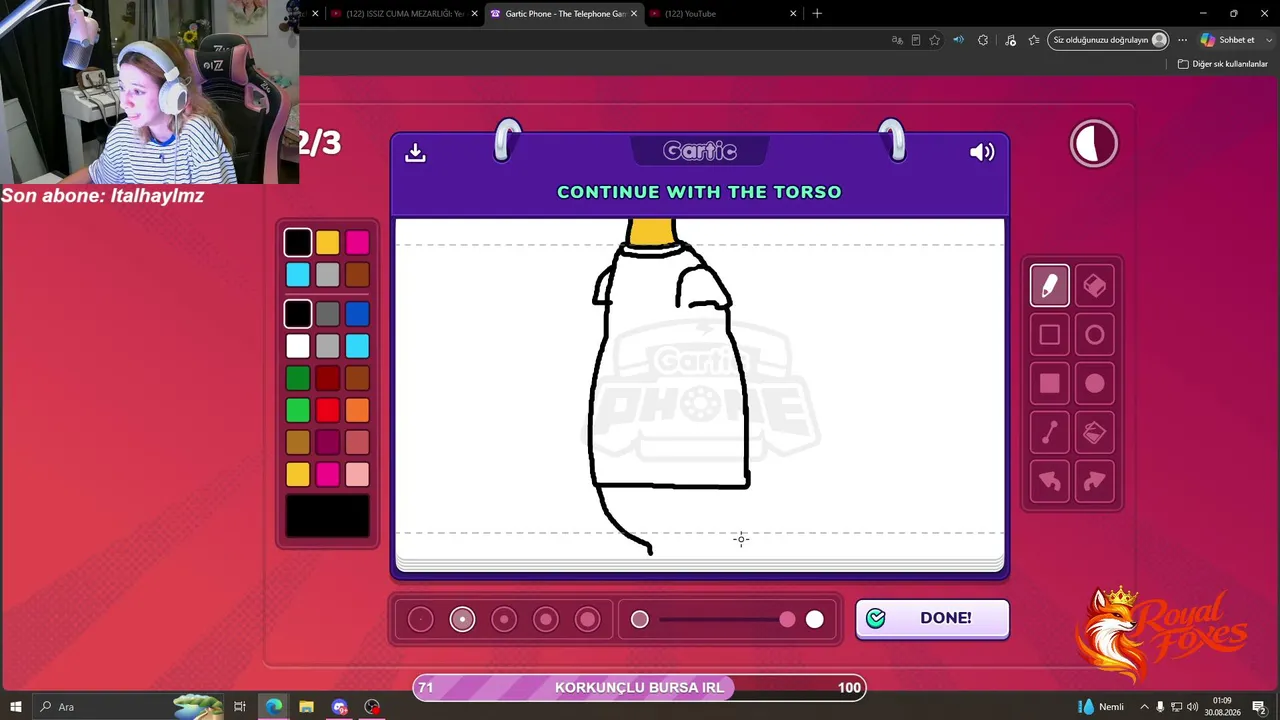Select the eraser tool
Viewport: 1280px width, 720px height.
[x=1094, y=286]
